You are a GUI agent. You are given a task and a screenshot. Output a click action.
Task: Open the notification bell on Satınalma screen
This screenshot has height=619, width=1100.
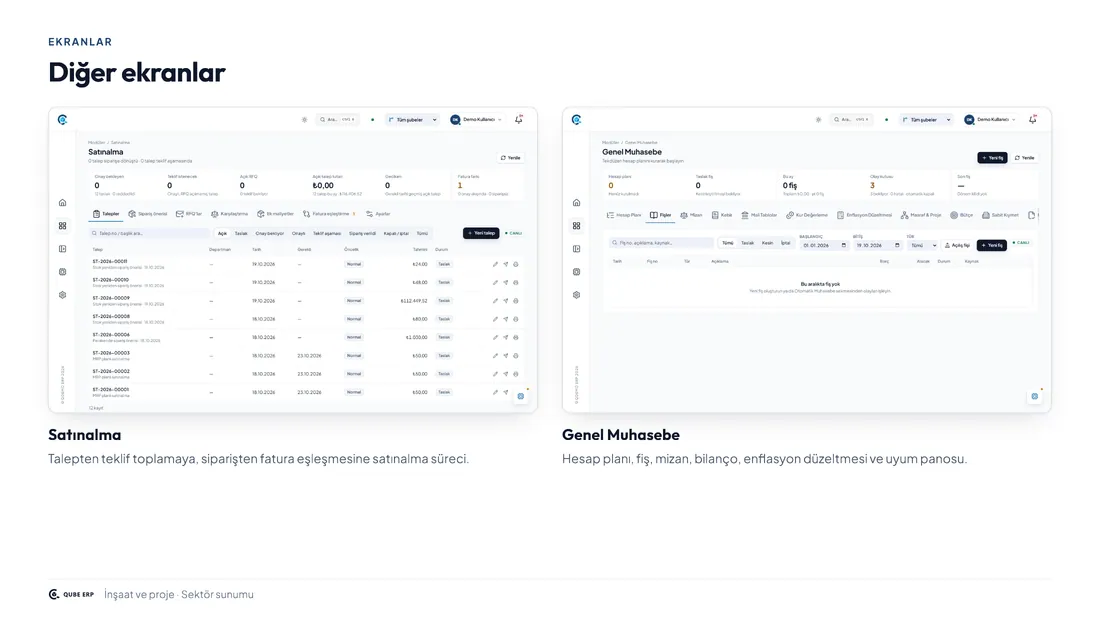(519, 120)
